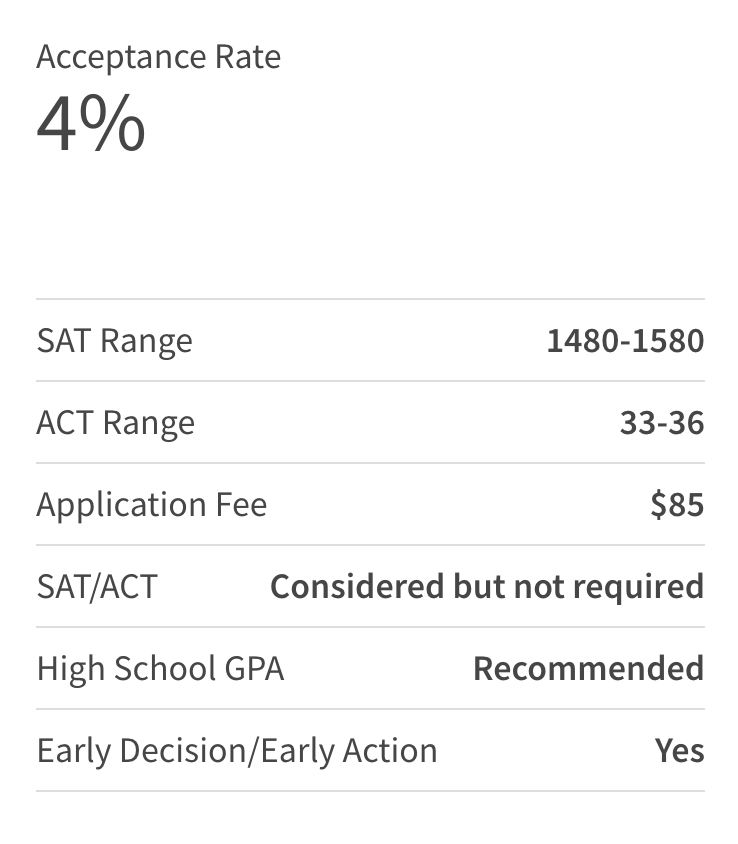Click the divider line above SAT Range
The image size is (738, 844).
tap(370, 299)
